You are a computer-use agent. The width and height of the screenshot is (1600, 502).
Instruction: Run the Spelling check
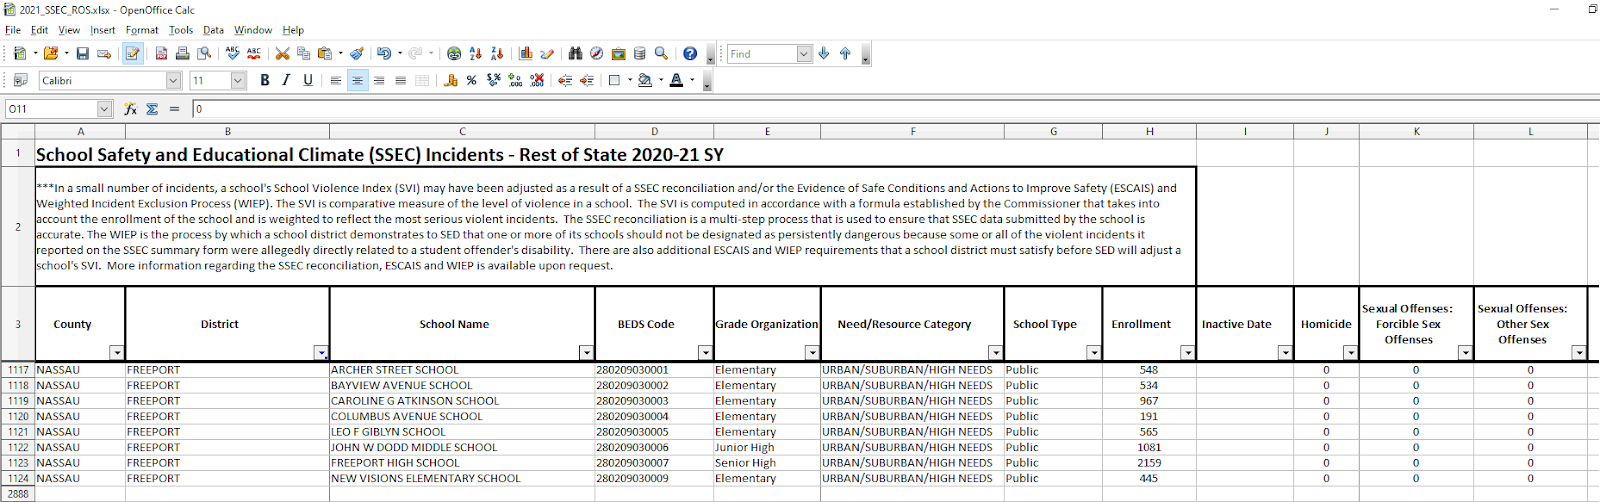[x=232, y=53]
